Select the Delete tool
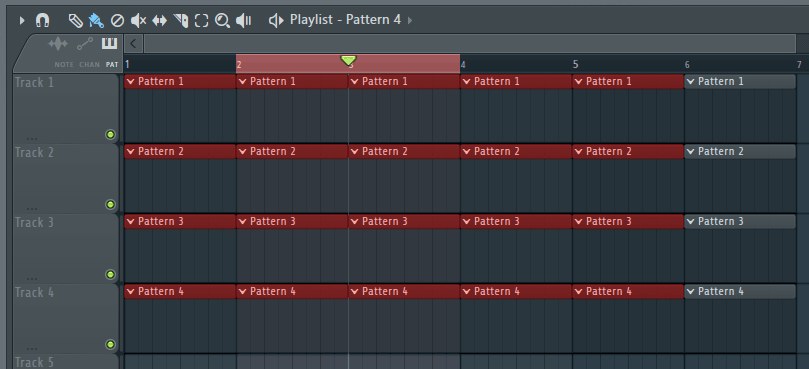The width and height of the screenshot is (809, 369). coord(118,21)
